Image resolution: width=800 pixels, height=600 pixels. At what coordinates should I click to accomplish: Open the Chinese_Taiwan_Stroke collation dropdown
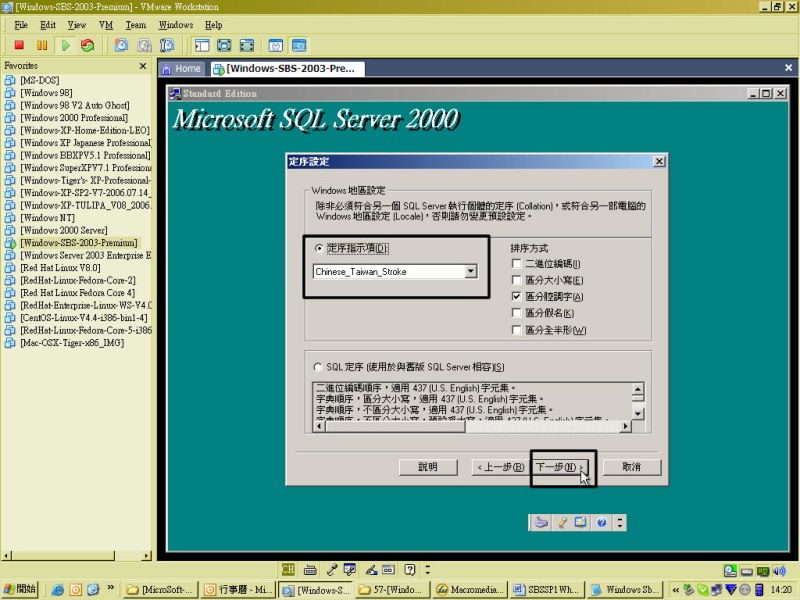pos(471,271)
